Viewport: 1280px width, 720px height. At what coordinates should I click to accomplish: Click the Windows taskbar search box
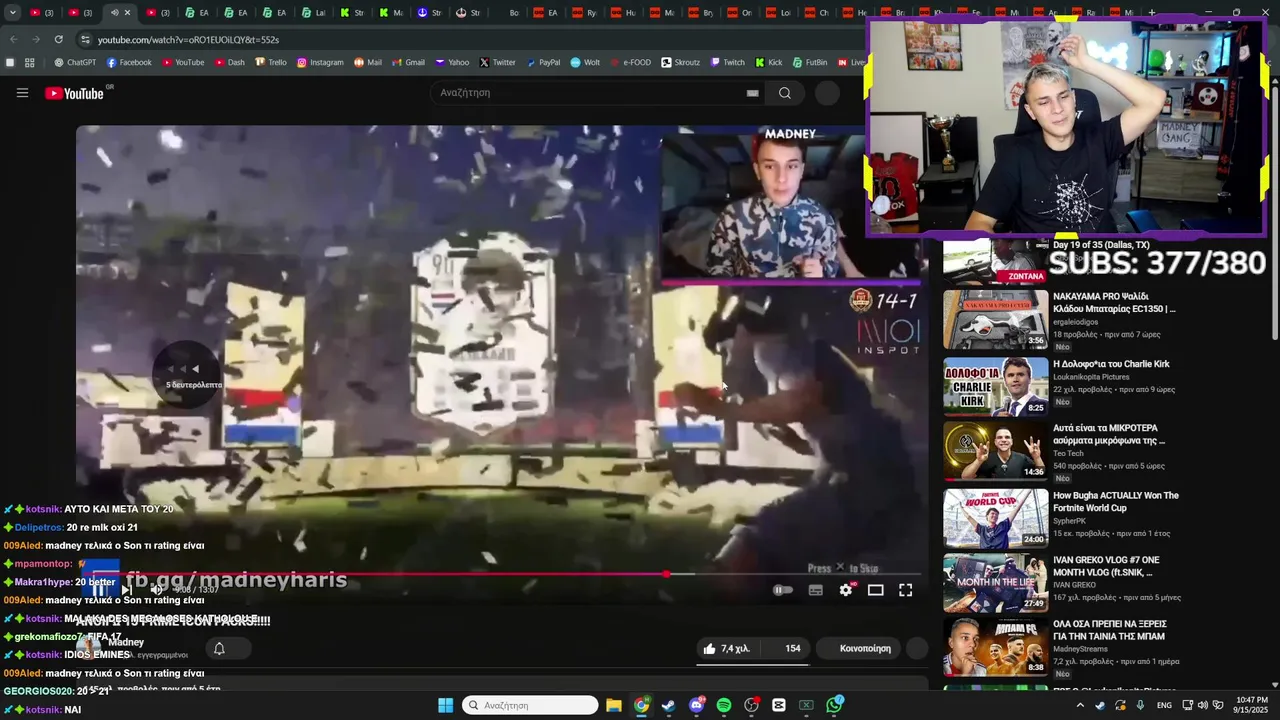[x=530, y=705]
